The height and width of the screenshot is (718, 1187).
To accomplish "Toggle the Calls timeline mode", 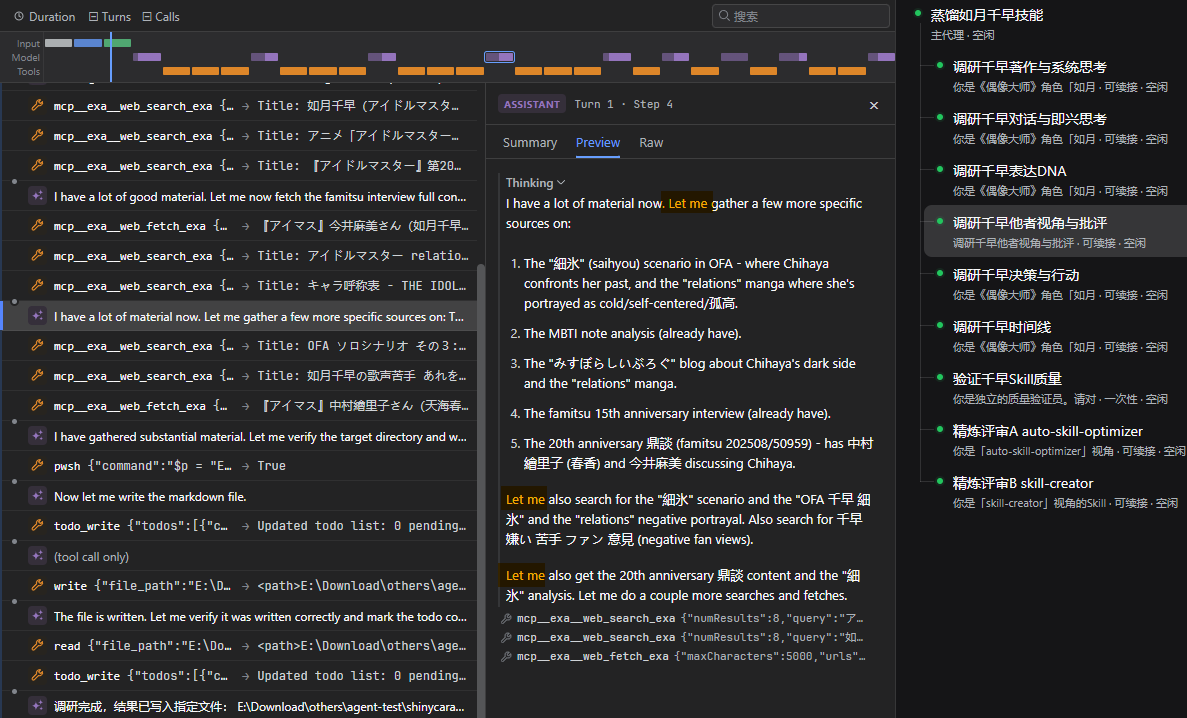I will coord(161,17).
